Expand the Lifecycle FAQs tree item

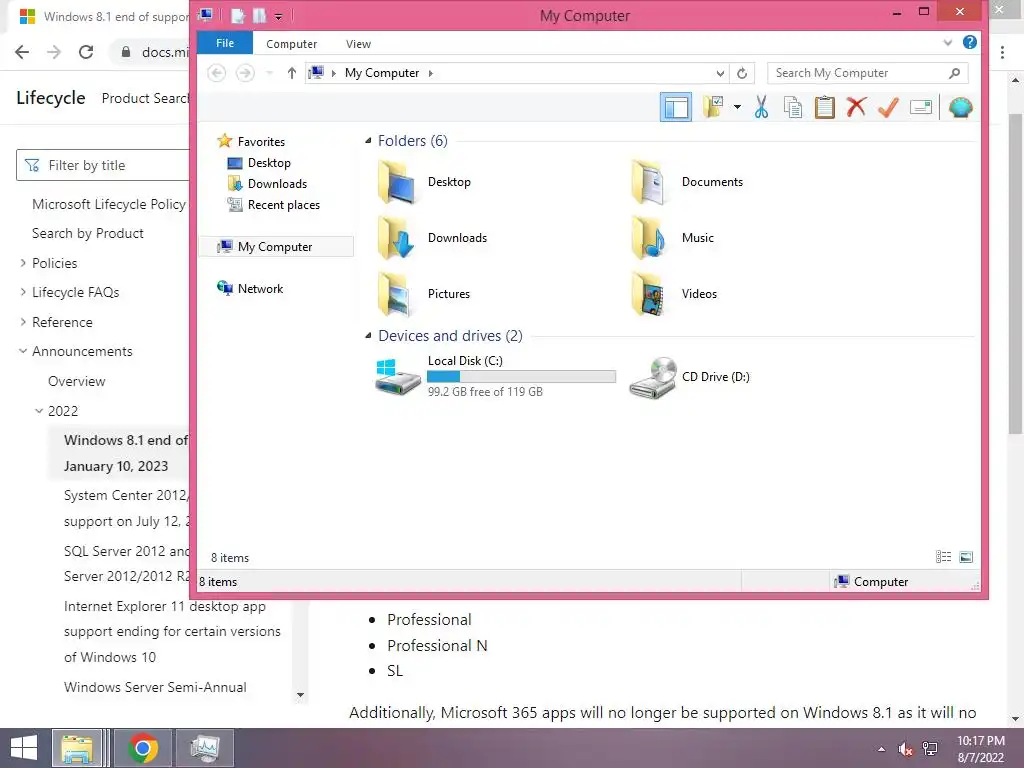(x=23, y=292)
